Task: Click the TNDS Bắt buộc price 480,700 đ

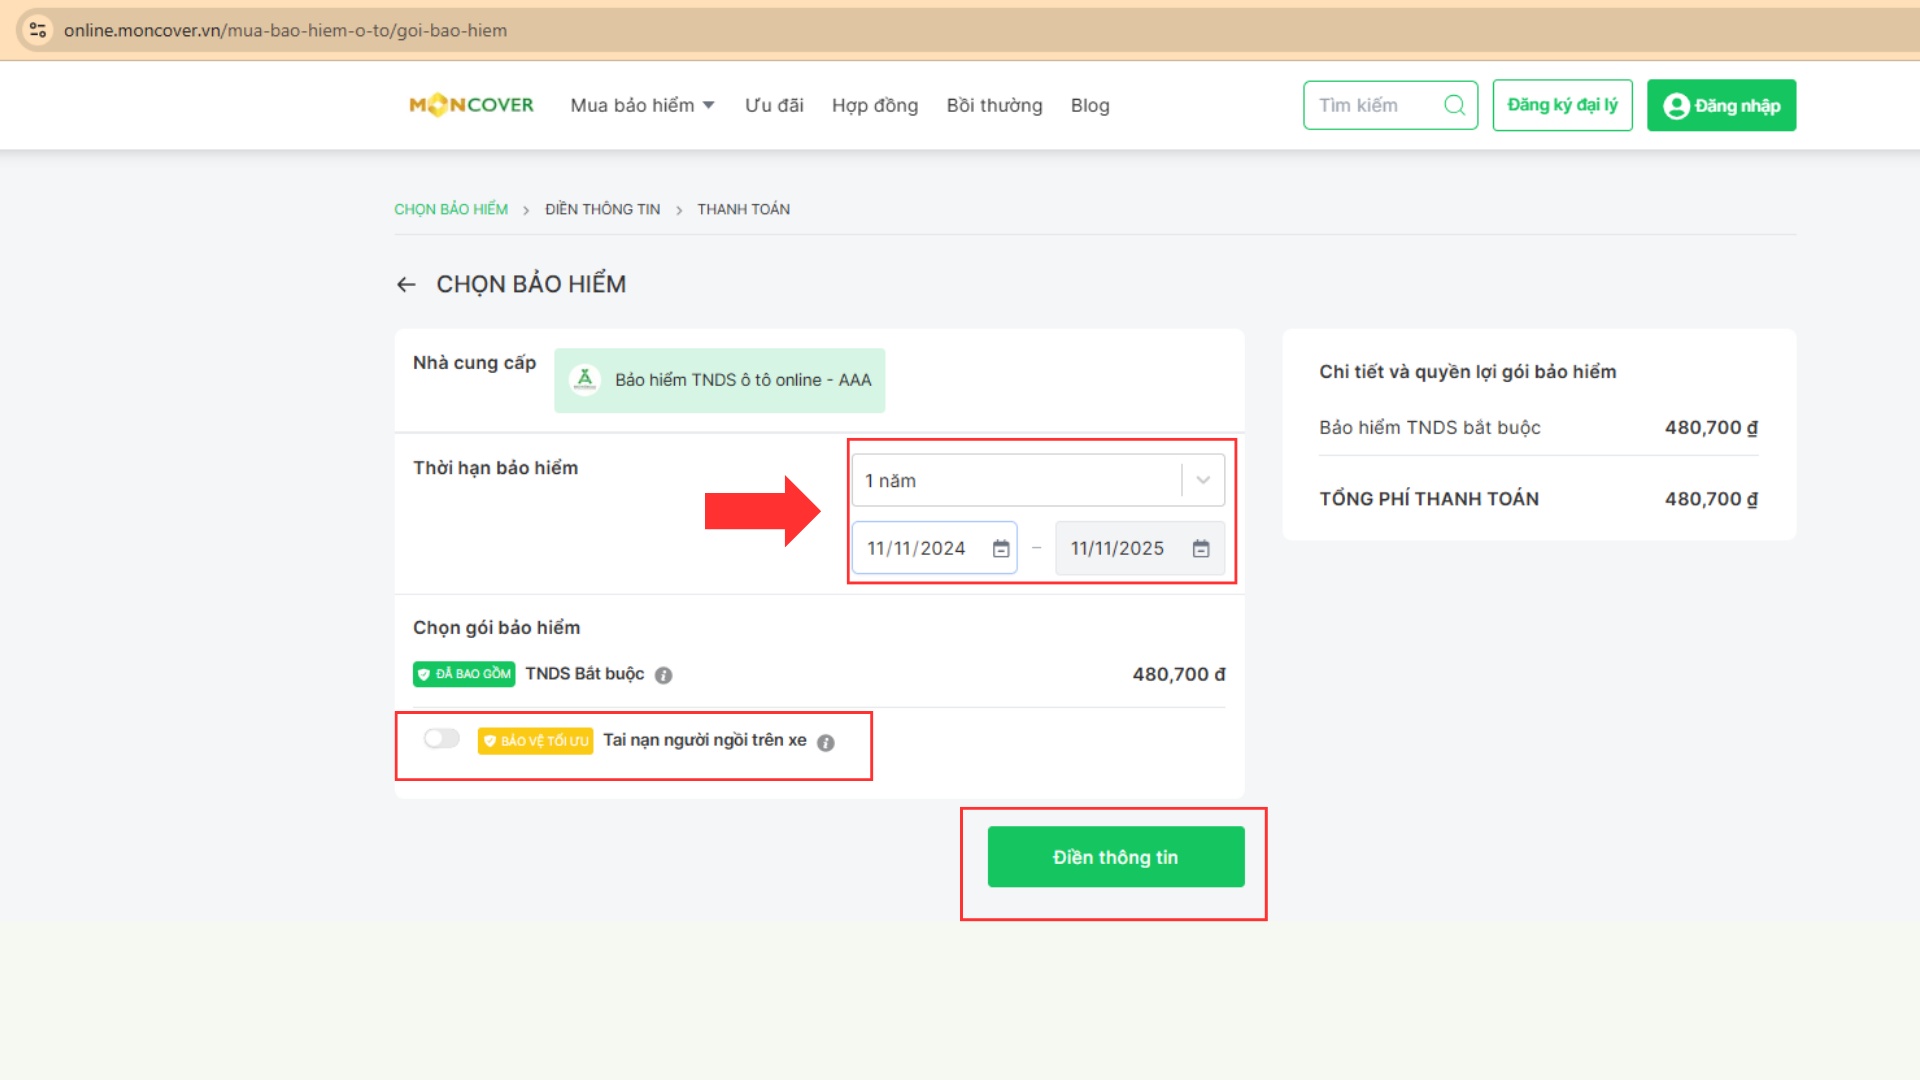Action: tap(1179, 675)
